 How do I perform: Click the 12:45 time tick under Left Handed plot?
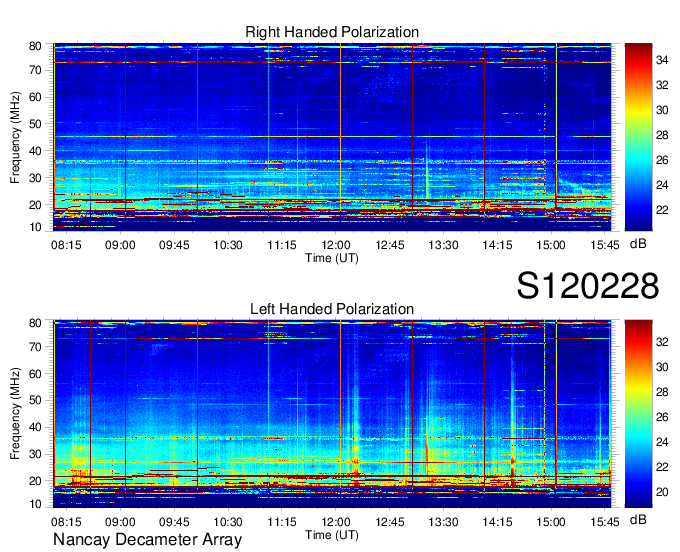click(389, 522)
